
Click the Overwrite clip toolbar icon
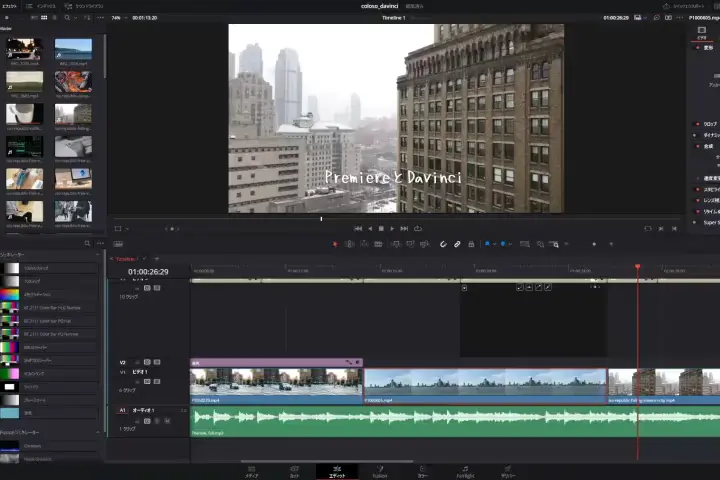tap(410, 244)
